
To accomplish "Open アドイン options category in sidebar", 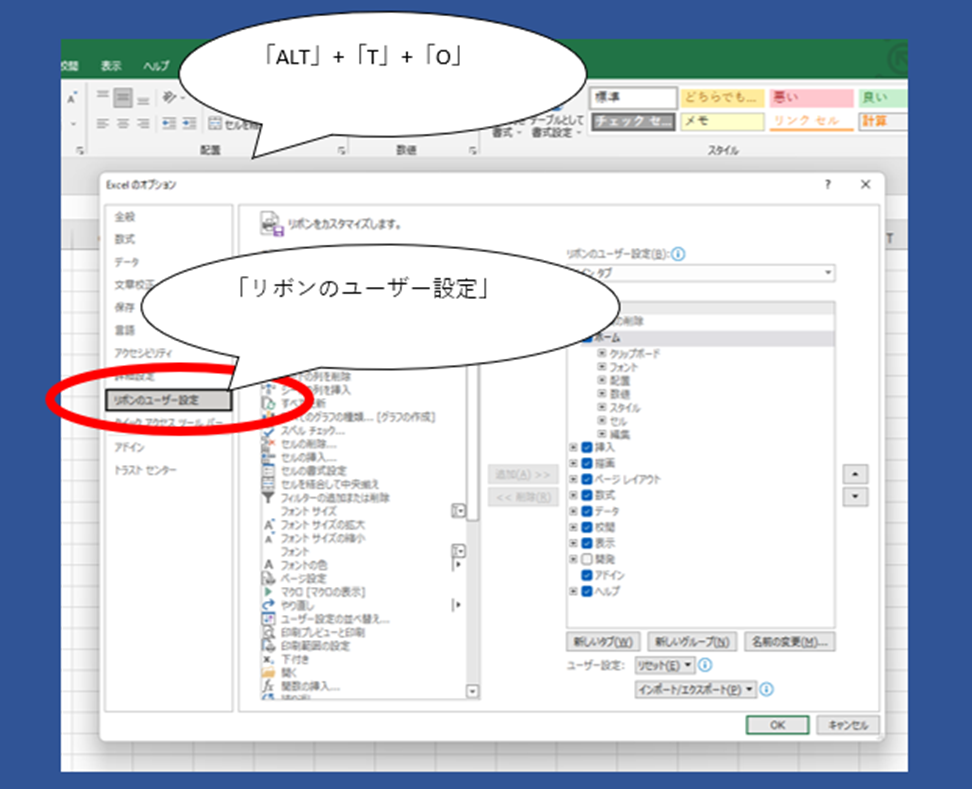I will pyautogui.click(x=130, y=447).
